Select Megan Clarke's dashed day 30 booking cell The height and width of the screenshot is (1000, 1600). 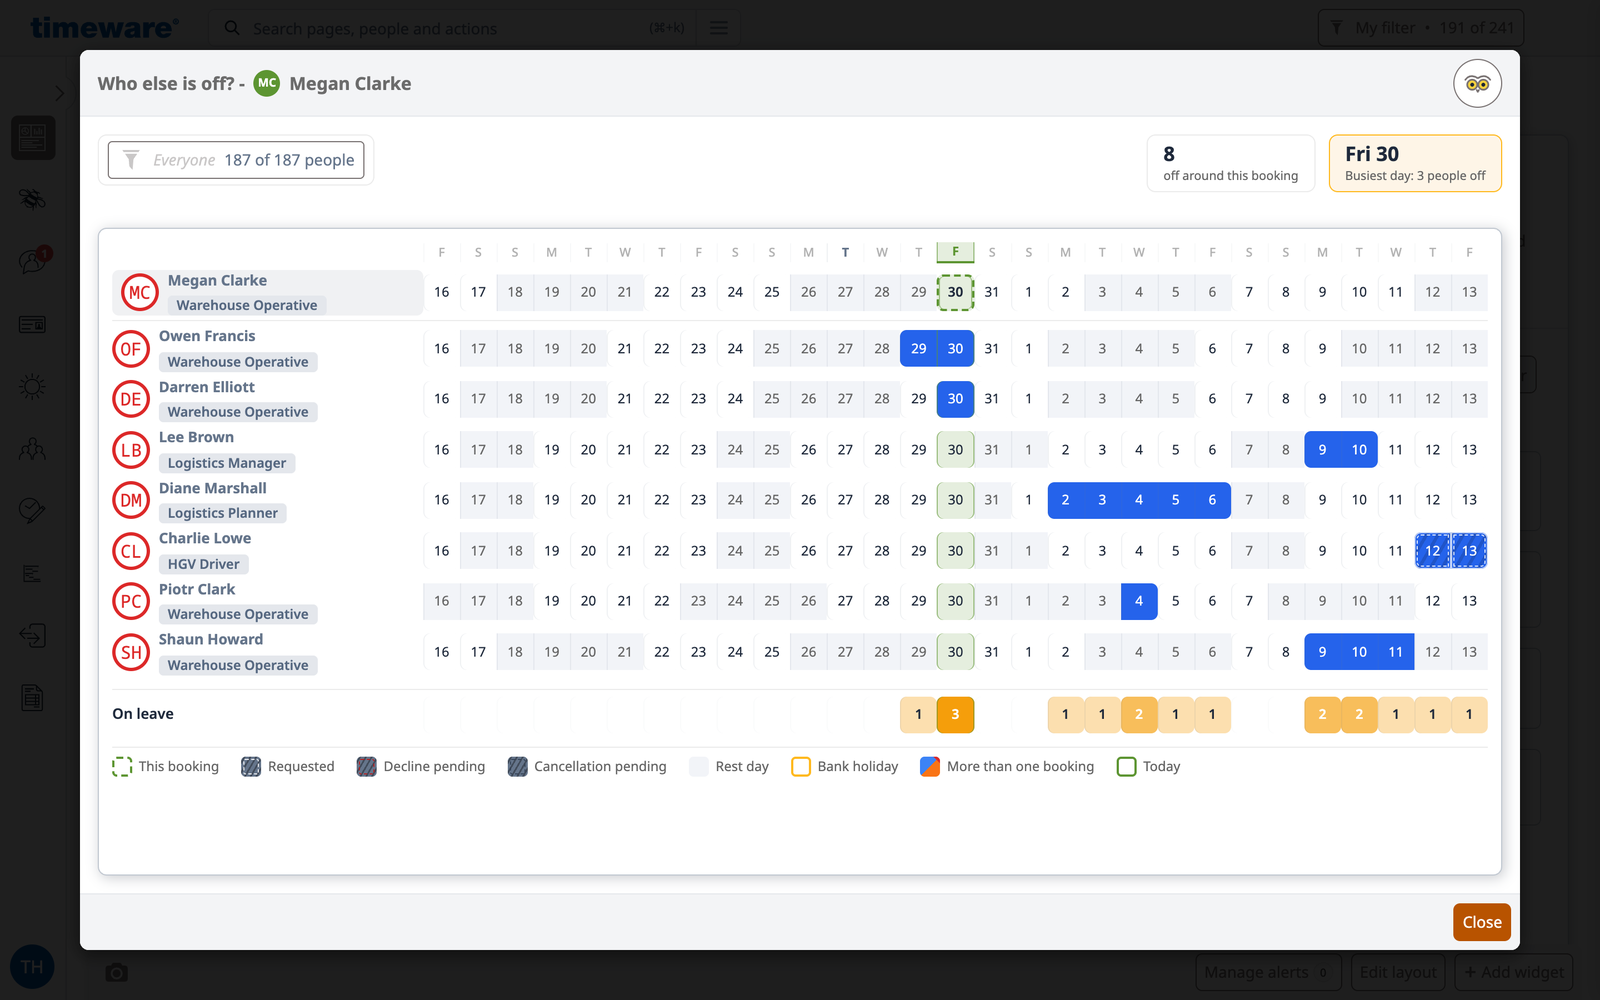click(955, 292)
